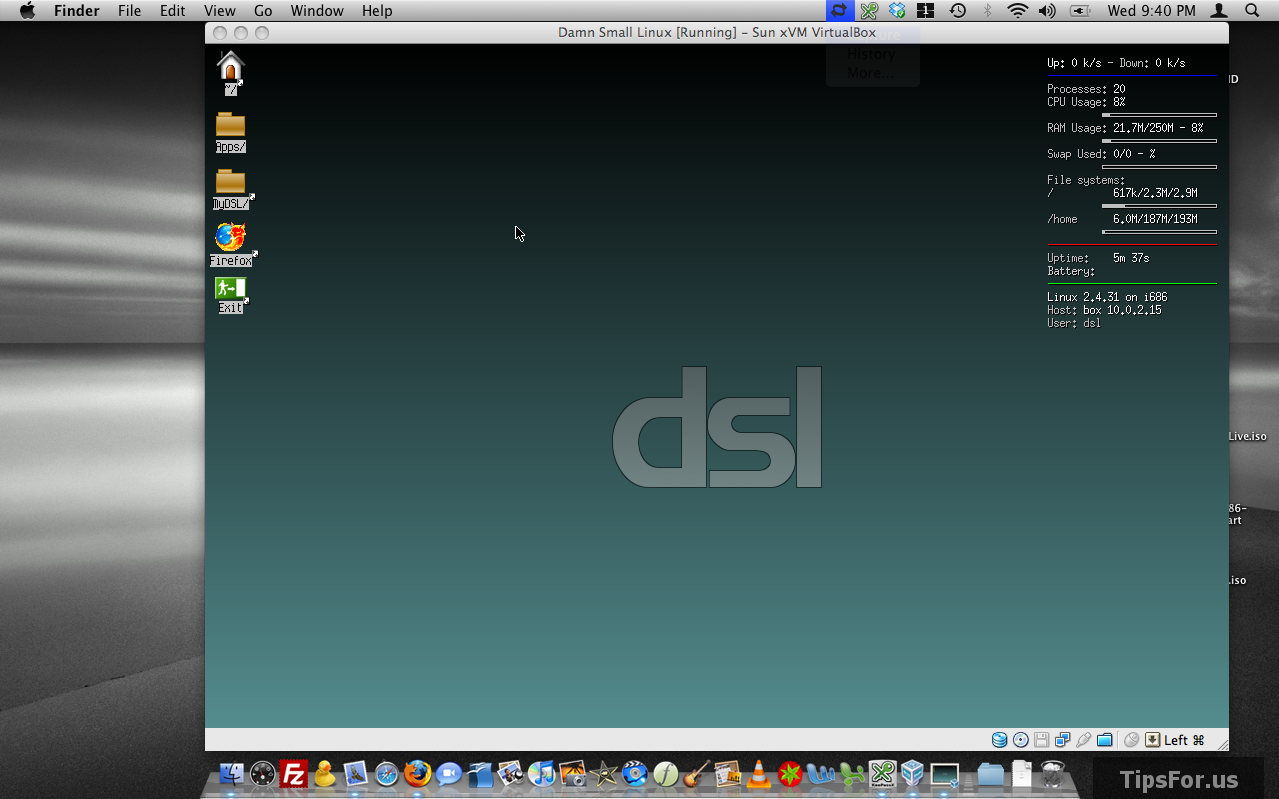
Task: Open the volume control in menu bar
Action: (1047, 11)
